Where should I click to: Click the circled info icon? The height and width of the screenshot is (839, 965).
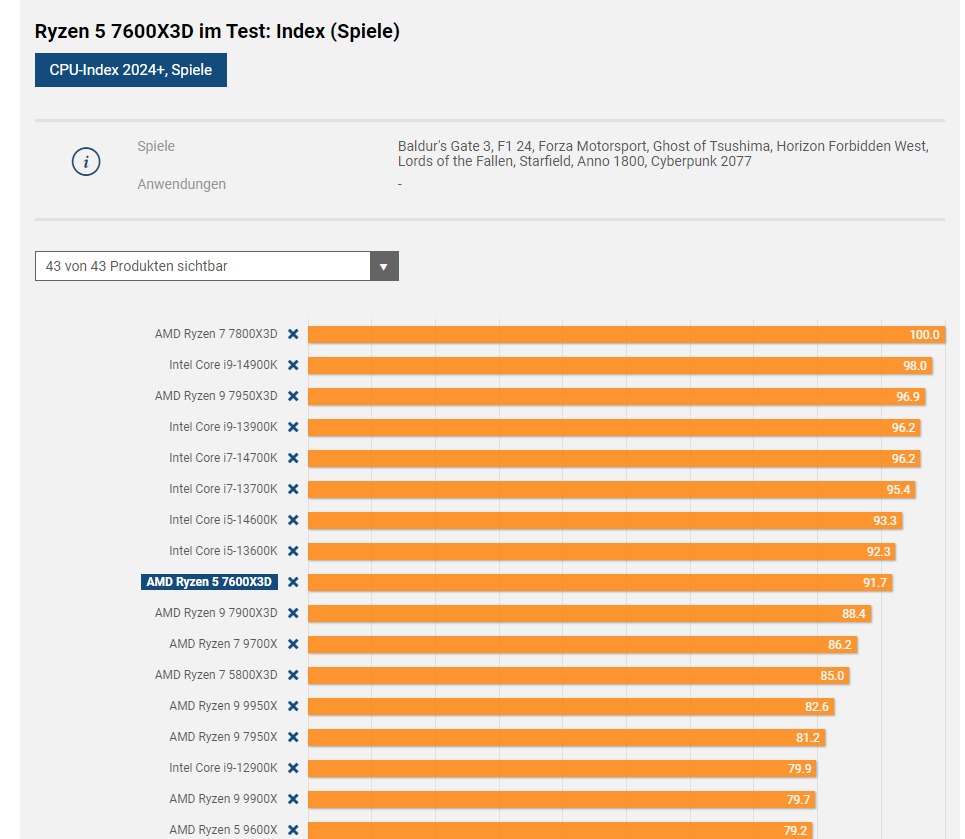86,162
